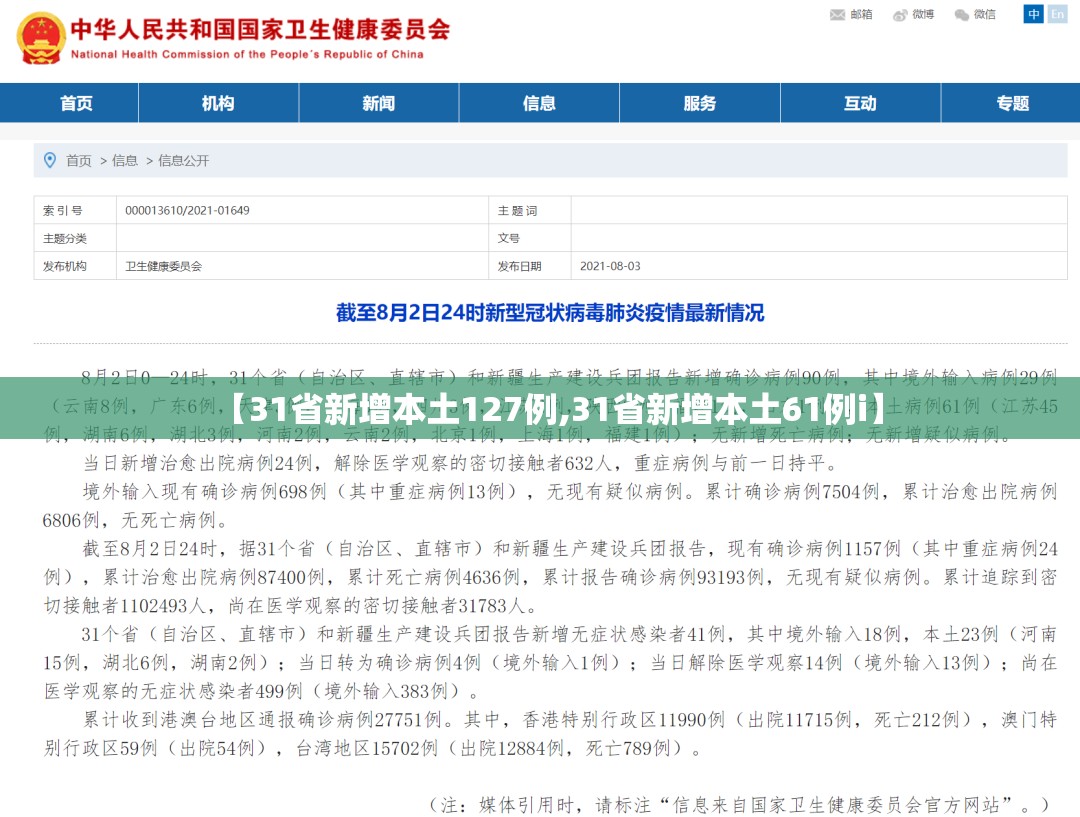The height and width of the screenshot is (817, 1080).
Task: Open the 邮箱 mail envelope icon
Action: point(837,14)
